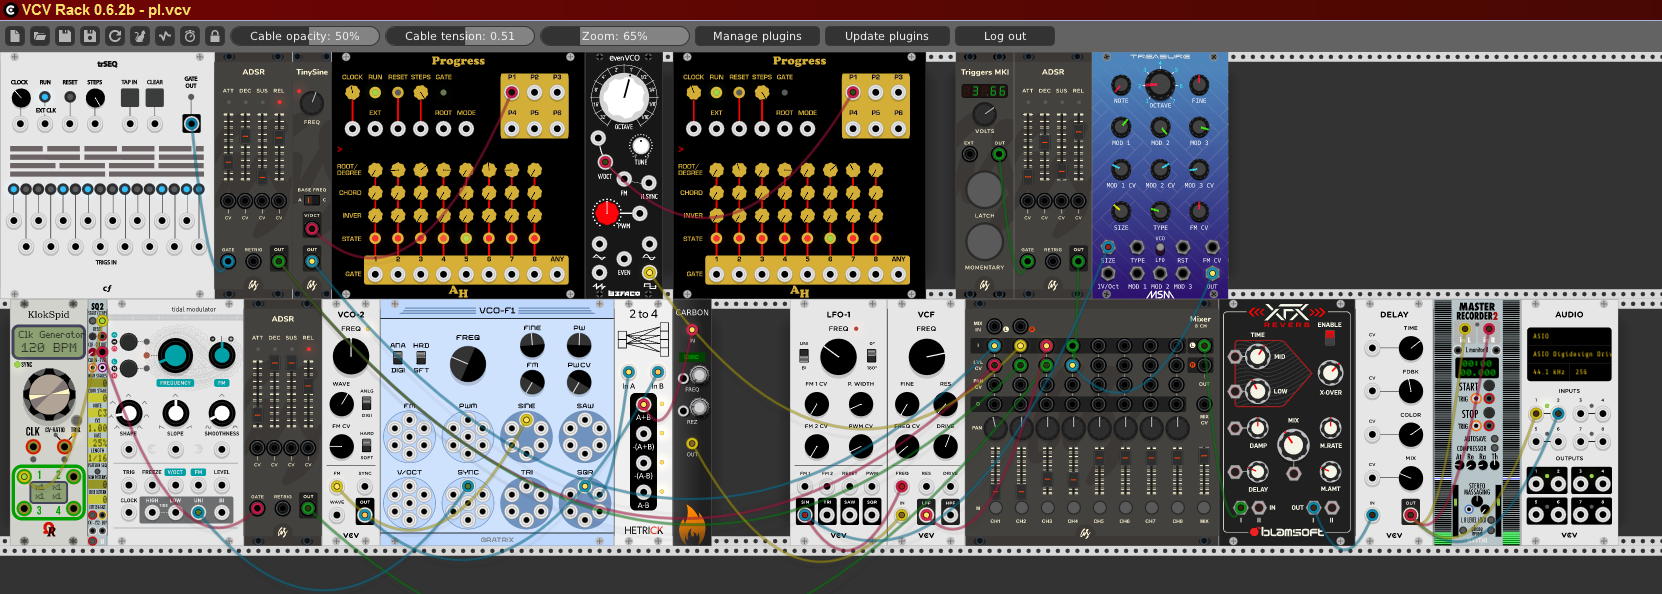1662x594 pixels.
Task: Click the Disconnect cables icon in toolbar
Action: tap(140, 36)
